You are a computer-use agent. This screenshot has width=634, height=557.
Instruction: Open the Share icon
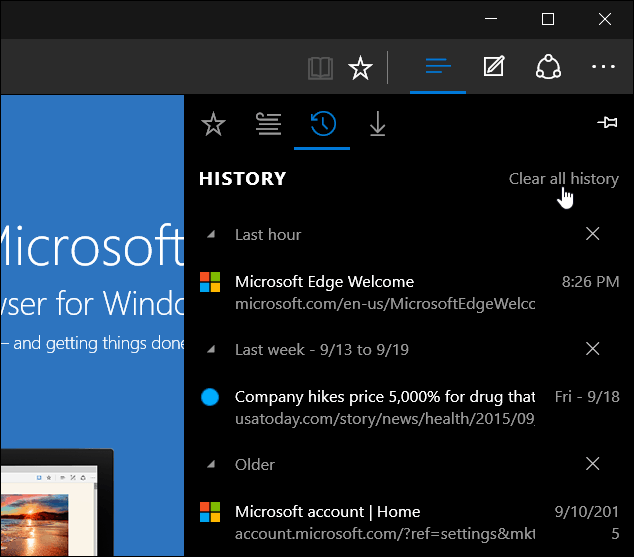coord(548,67)
